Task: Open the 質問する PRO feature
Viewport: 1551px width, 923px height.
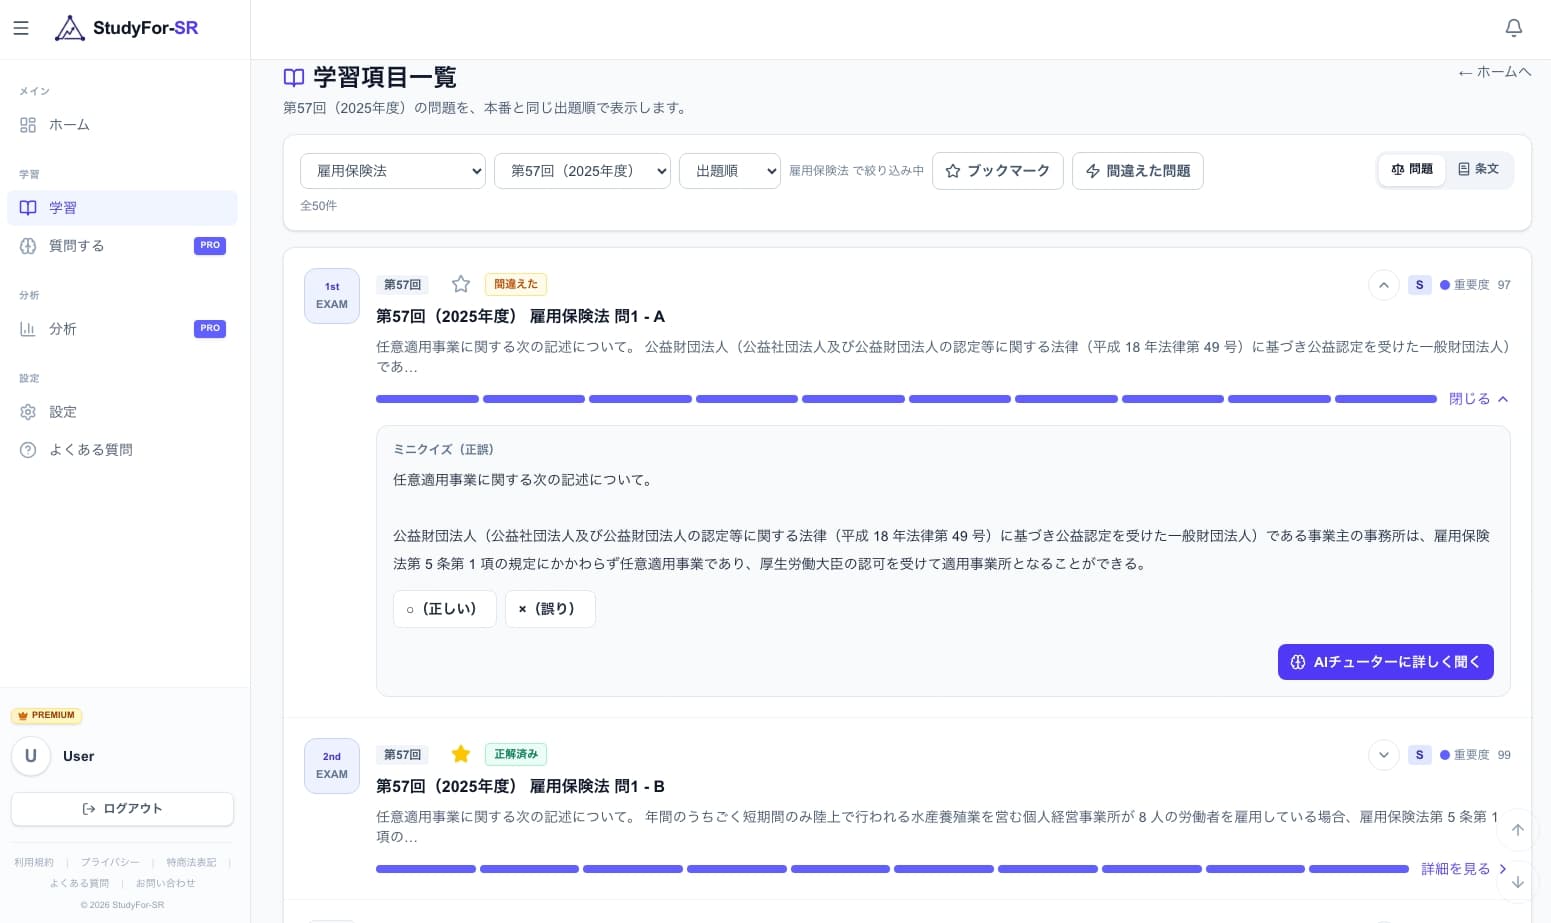Action: pos(77,245)
